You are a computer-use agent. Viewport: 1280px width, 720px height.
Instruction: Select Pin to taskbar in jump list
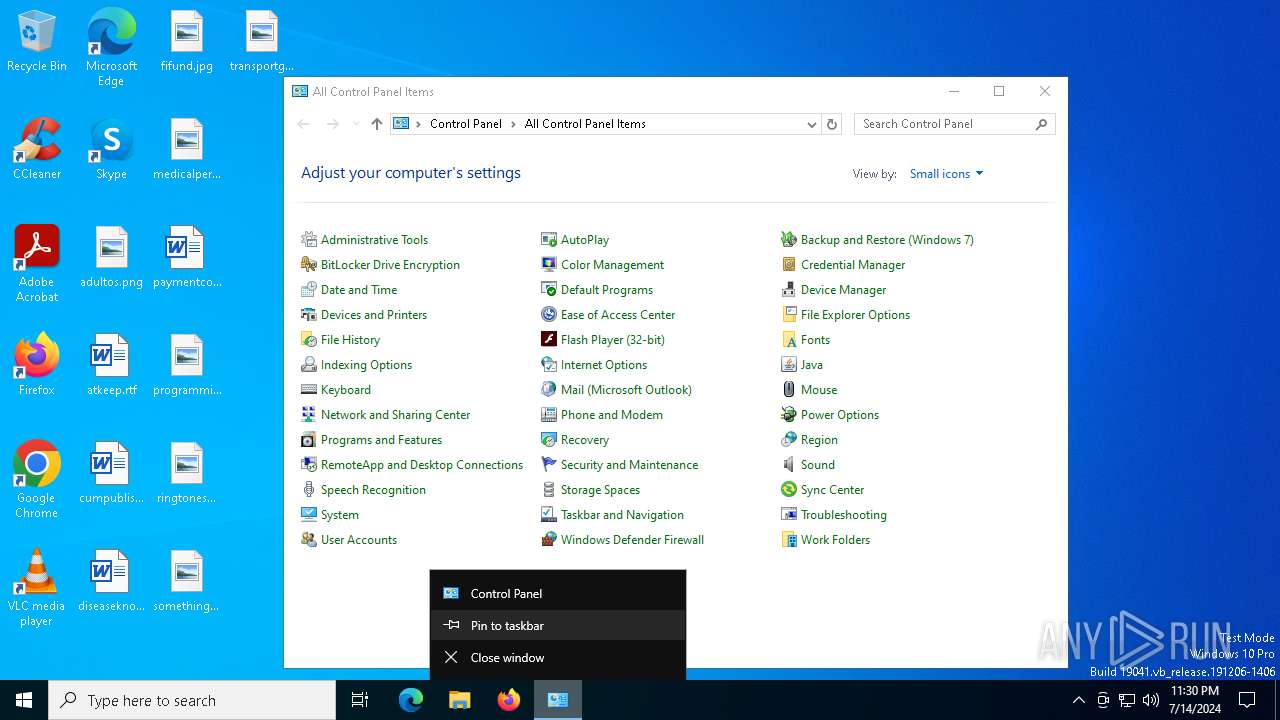click(x=507, y=626)
